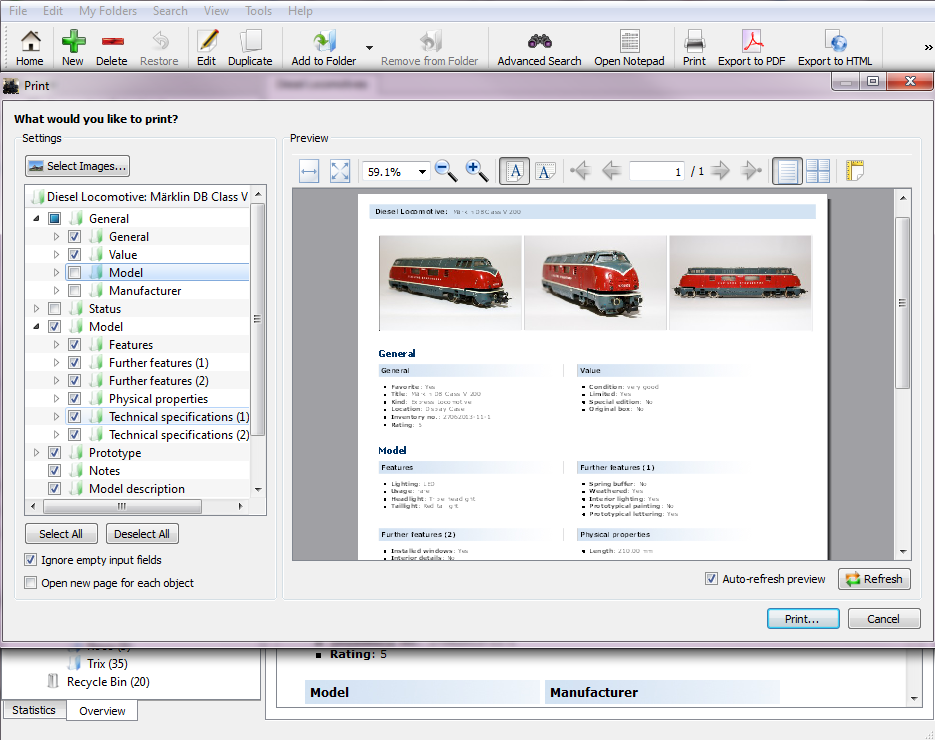Check the Manufacturer checkbox

tap(75, 290)
